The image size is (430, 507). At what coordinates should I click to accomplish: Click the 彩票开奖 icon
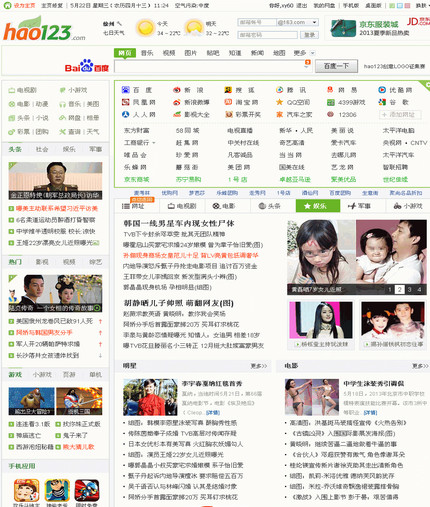click(x=228, y=114)
